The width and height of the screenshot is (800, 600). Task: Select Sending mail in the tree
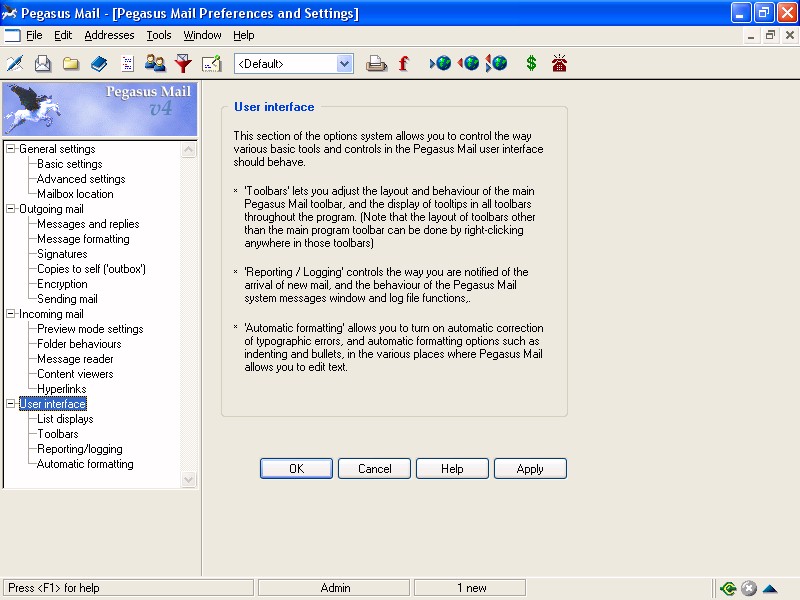[67, 299]
